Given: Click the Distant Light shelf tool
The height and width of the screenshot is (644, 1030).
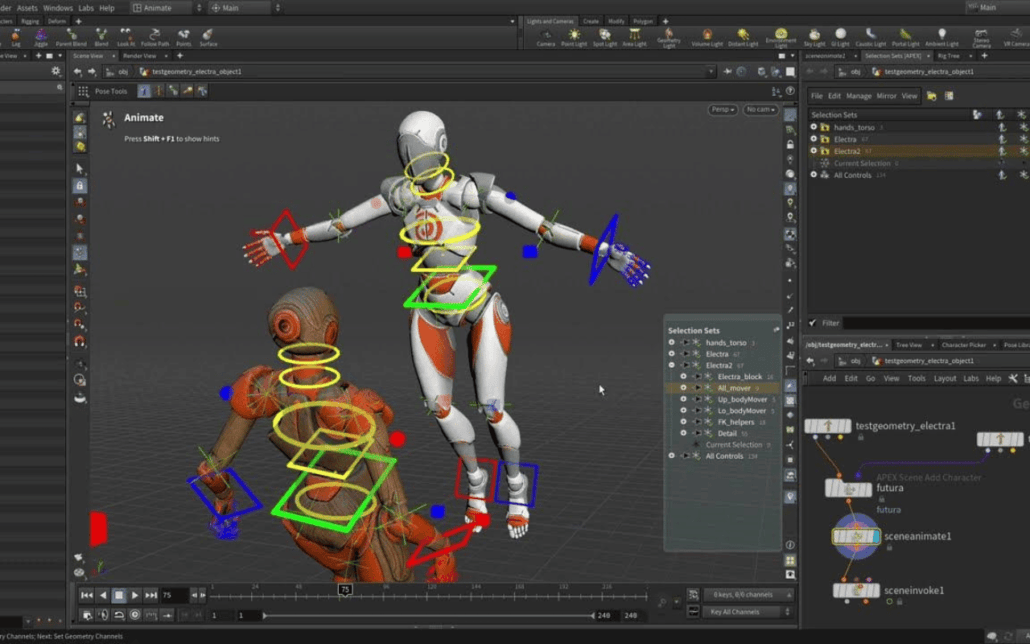Looking at the screenshot, I should pos(743,36).
